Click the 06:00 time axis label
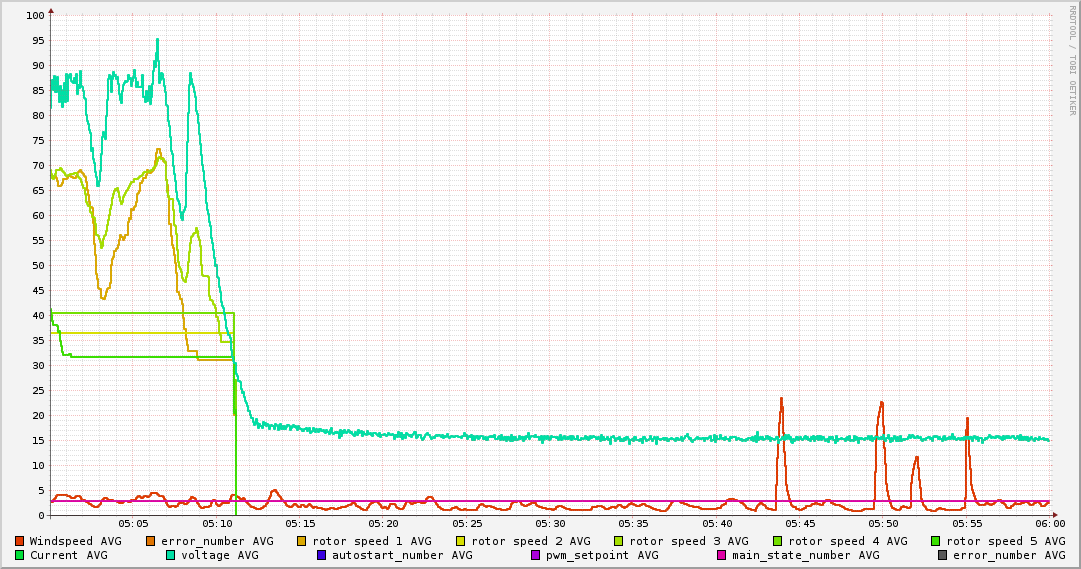The width and height of the screenshot is (1081, 569). click(1050, 523)
